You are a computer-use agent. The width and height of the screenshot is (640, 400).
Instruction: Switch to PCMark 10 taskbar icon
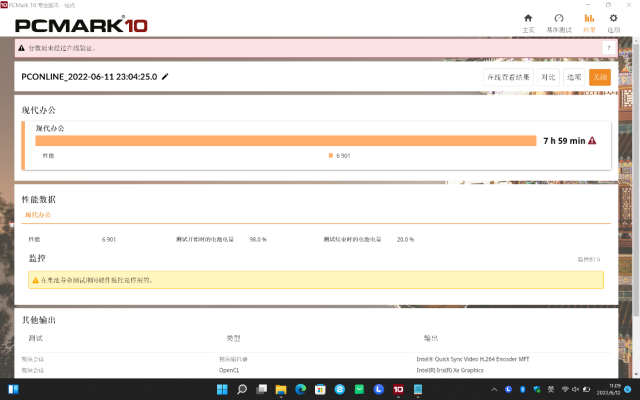coord(398,389)
